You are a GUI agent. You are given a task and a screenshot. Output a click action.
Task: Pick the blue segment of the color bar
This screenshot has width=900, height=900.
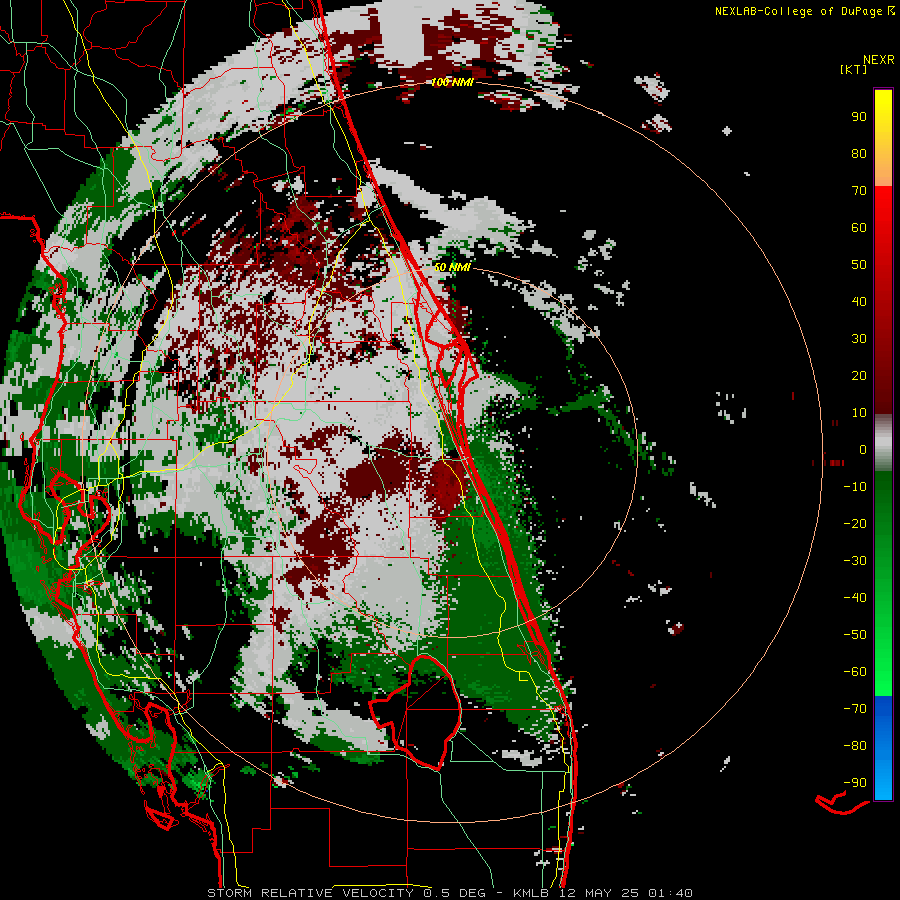pos(883,747)
